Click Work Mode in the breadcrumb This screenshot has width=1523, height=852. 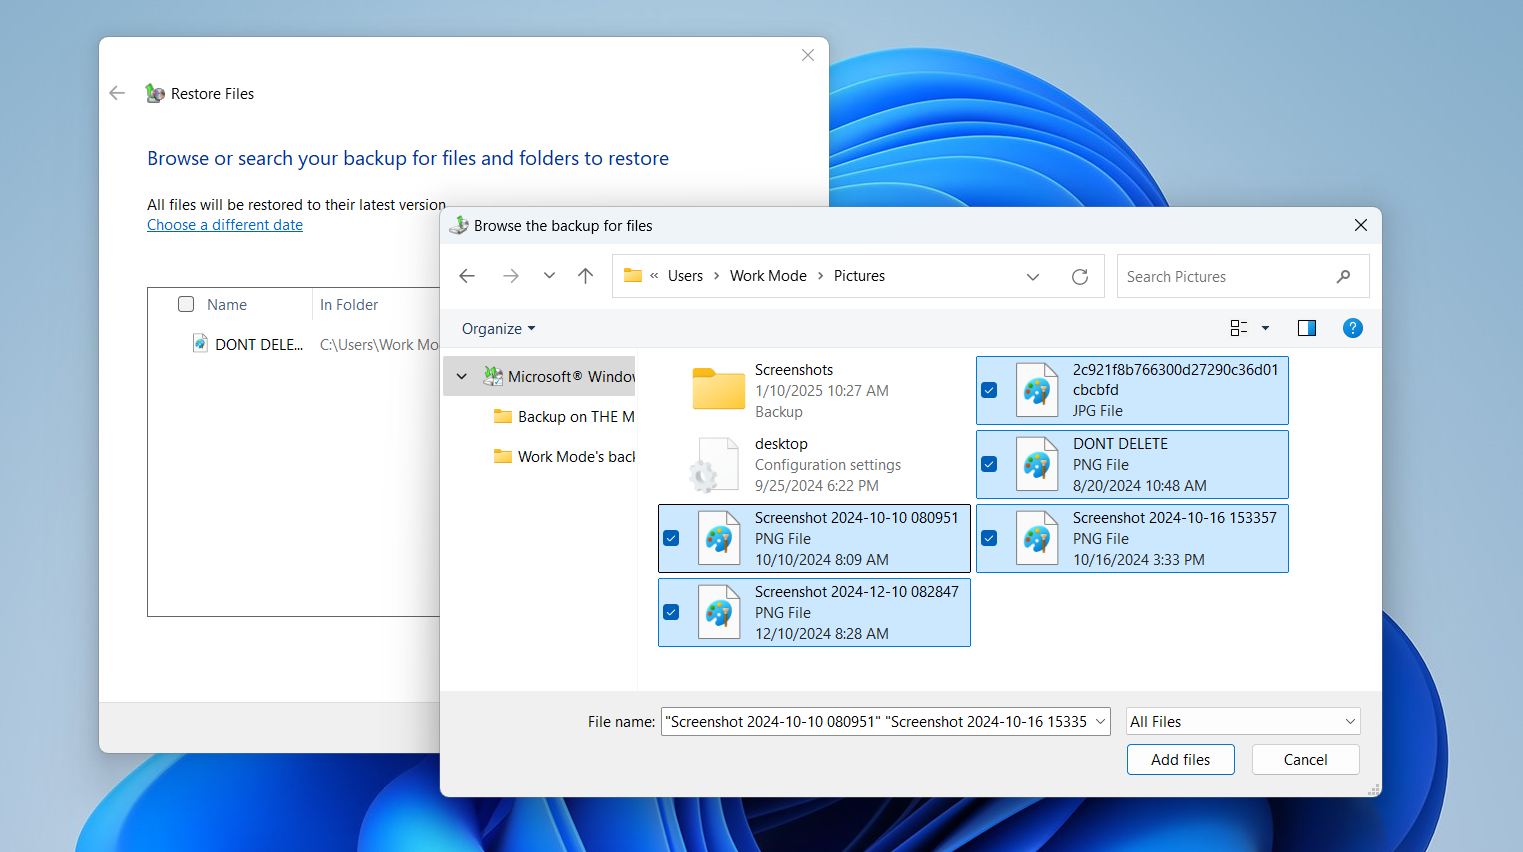click(768, 276)
